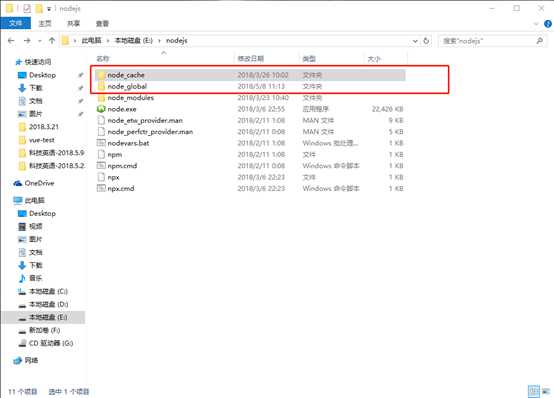The height and width of the screenshot is (398, 554).
Task: Open 视频 under 此电脑
Action: [36, 226]
